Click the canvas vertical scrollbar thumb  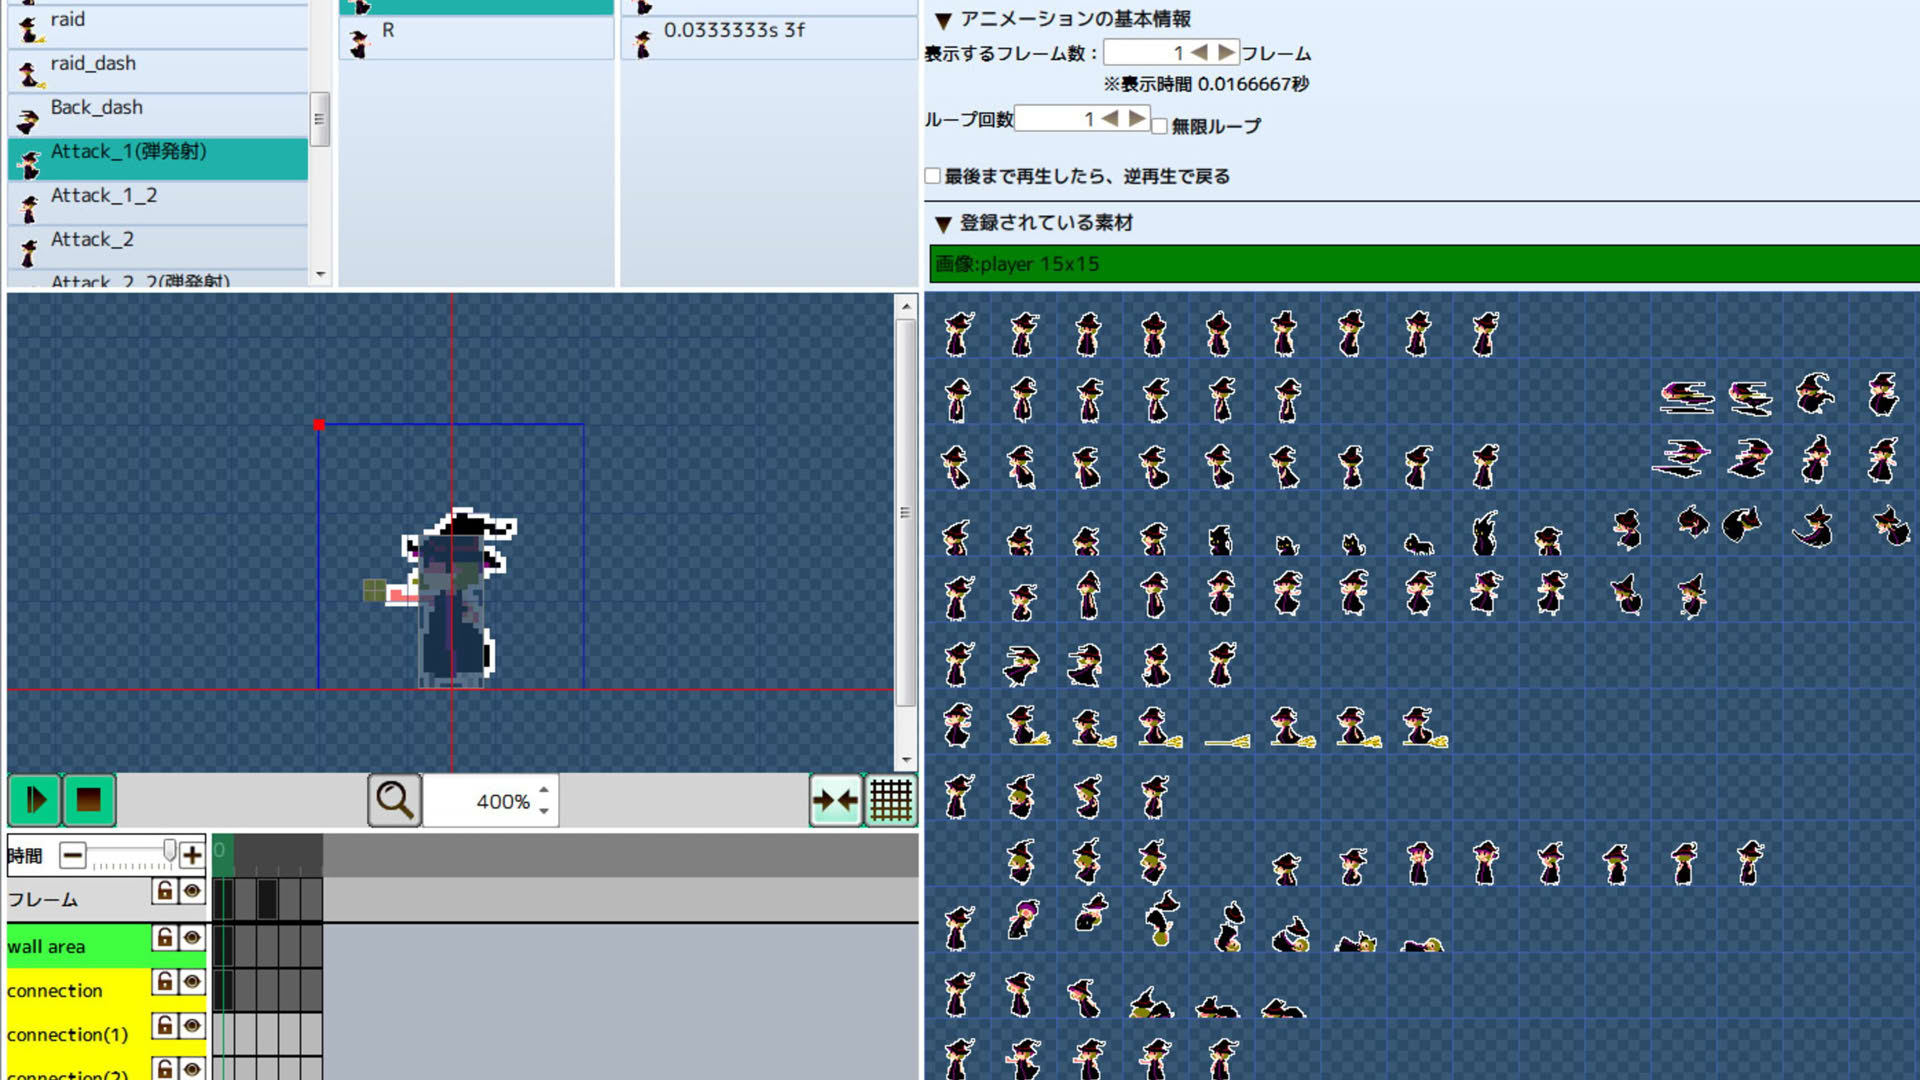[x=905, y=513]
